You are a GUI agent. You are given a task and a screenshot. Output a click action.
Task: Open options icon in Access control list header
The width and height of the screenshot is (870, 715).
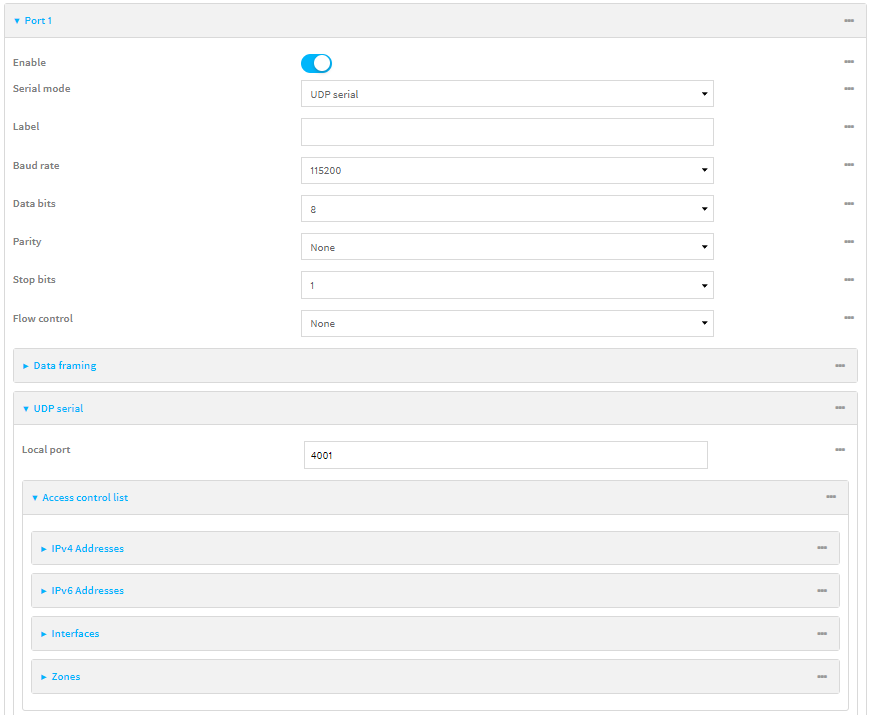(831, 497)
